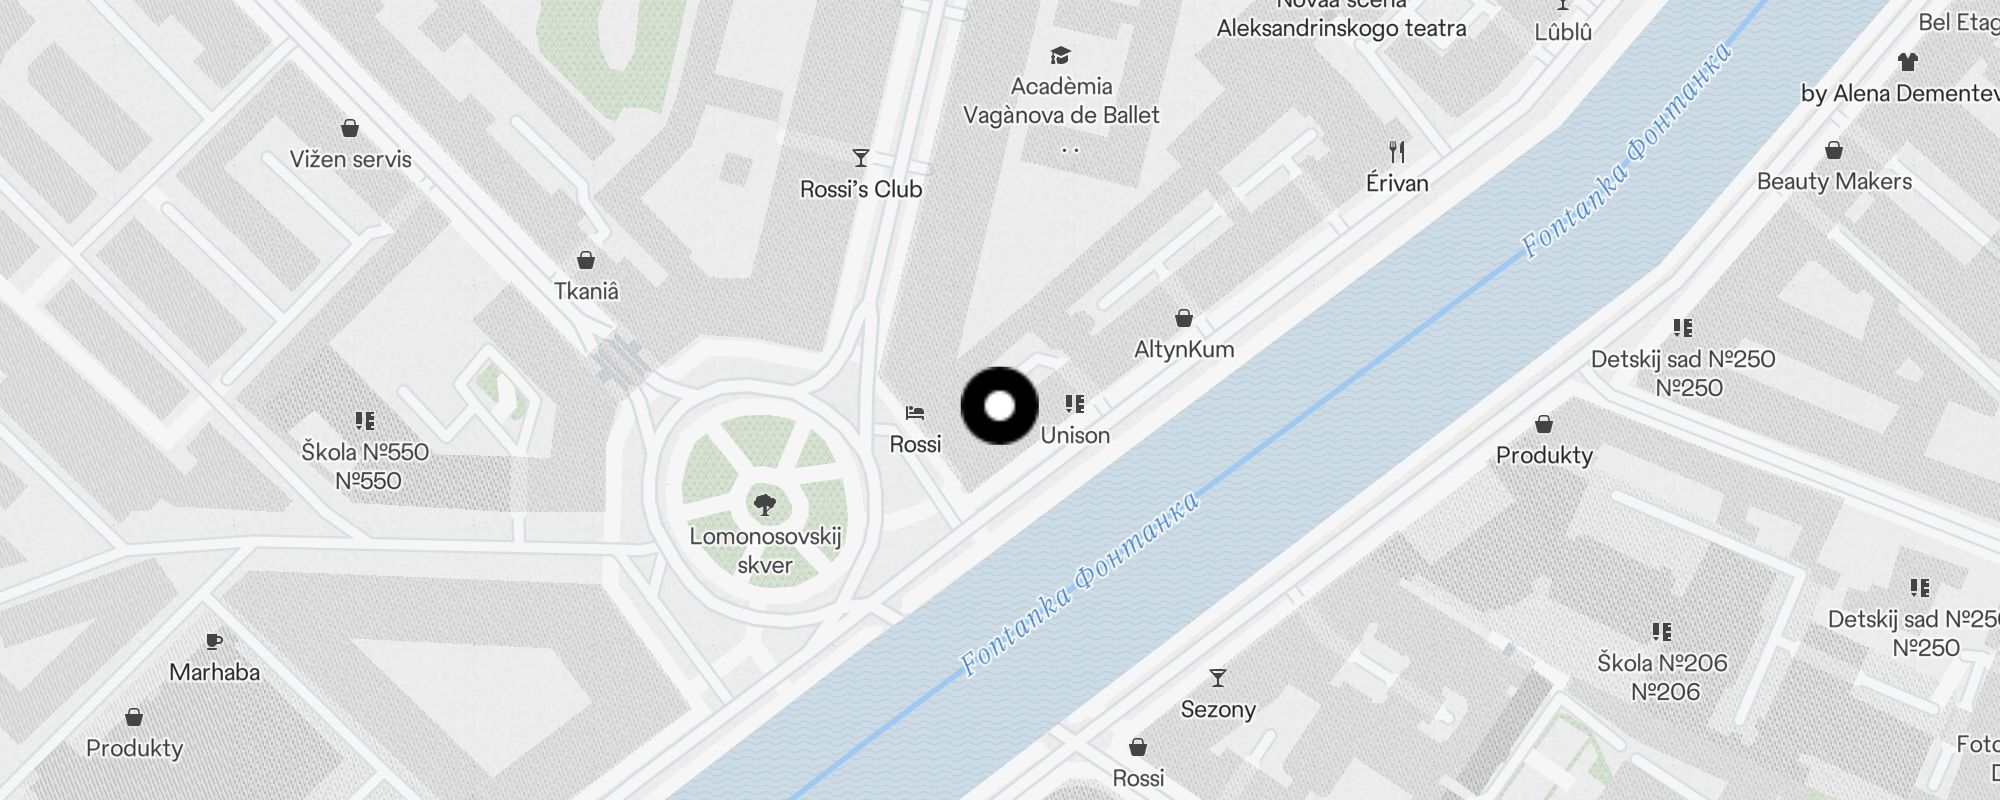This screenshot has width=2000, height=800.
Task: Select the Beauty Makers shop icon
Action: [1834, 150]
